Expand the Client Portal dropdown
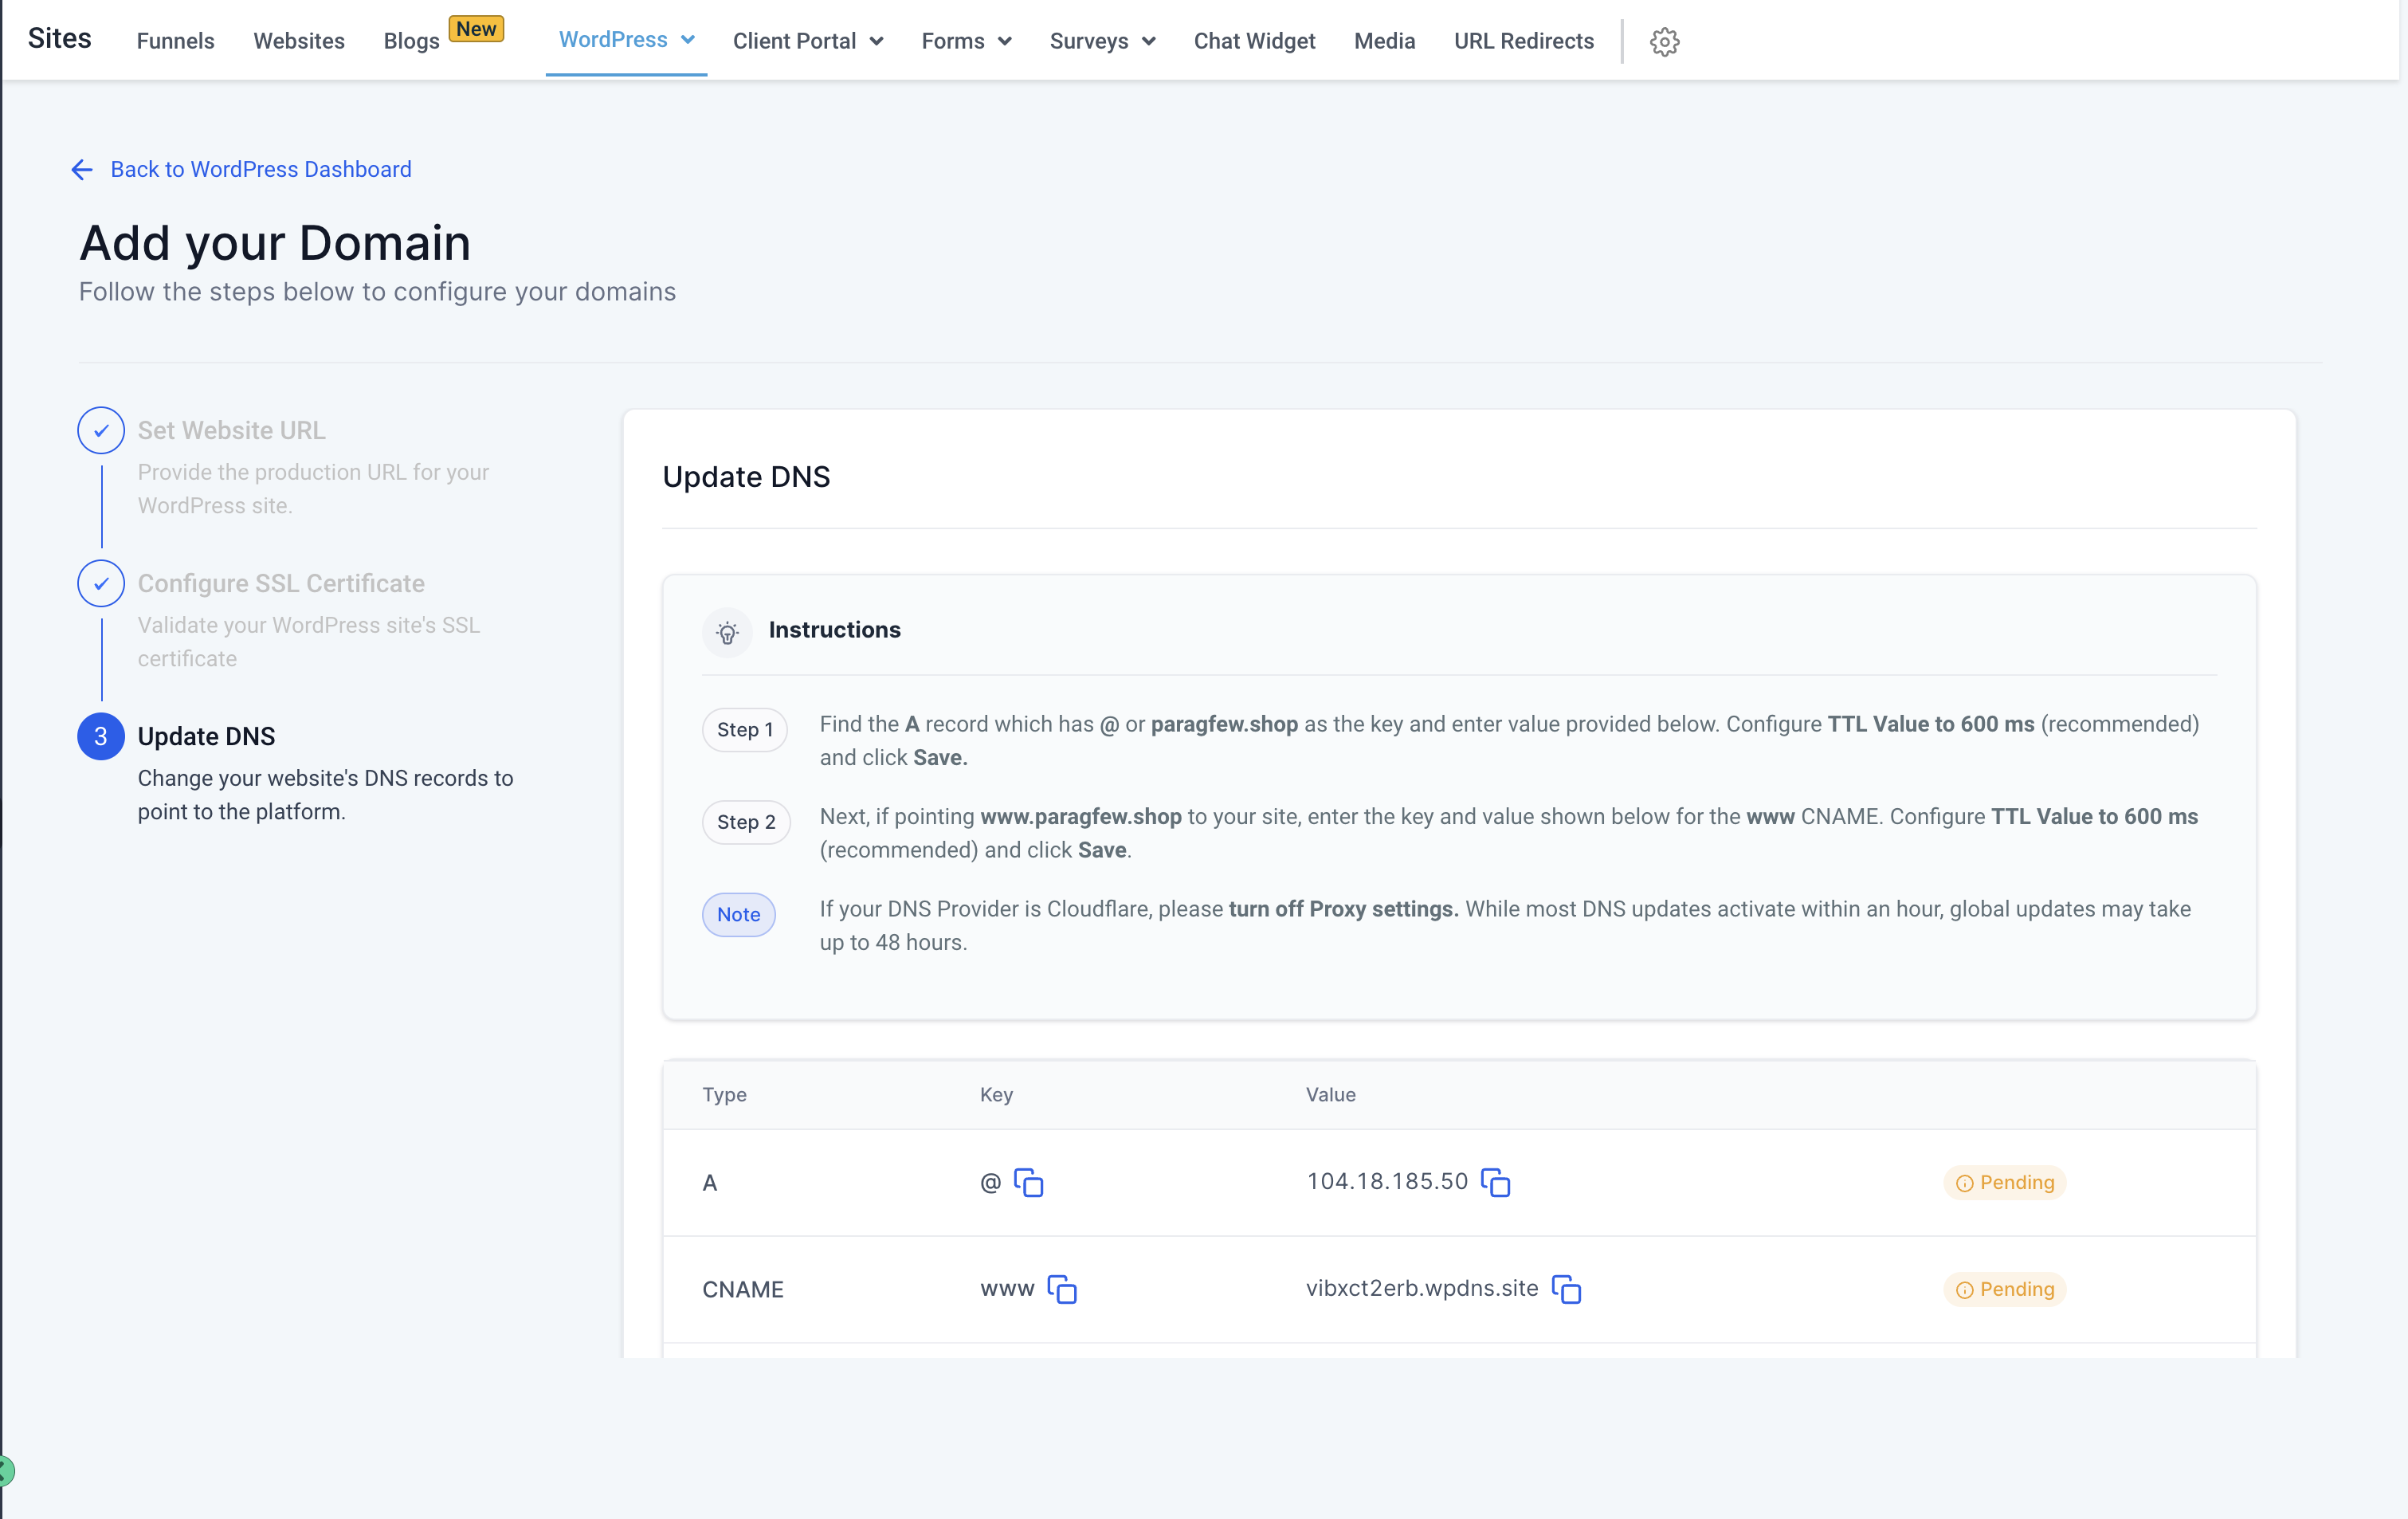2408x1519 pixels. pos(807,41)
